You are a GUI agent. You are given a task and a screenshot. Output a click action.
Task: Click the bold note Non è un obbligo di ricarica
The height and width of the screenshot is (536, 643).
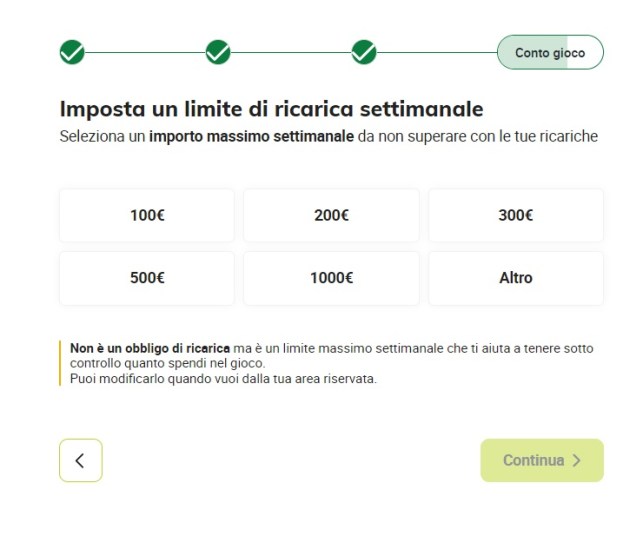tap(150, 348)
